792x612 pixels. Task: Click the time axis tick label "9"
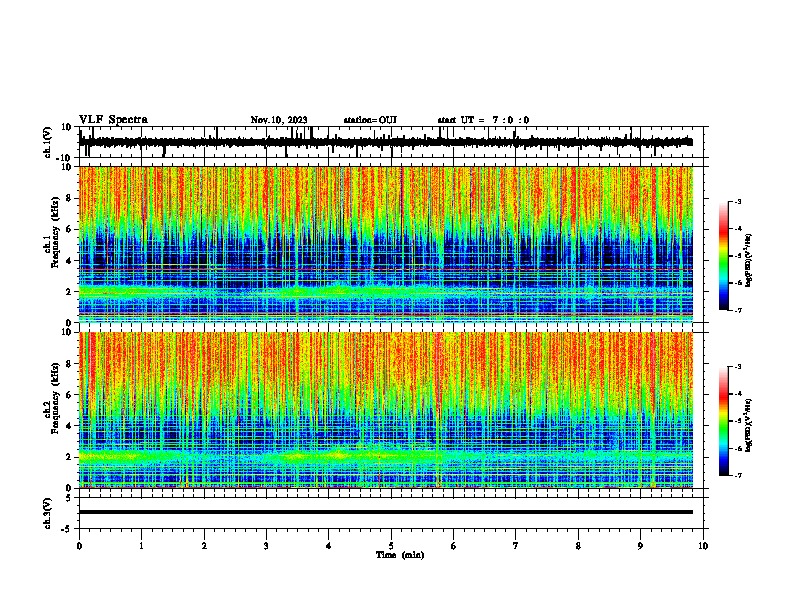point(640,546)
